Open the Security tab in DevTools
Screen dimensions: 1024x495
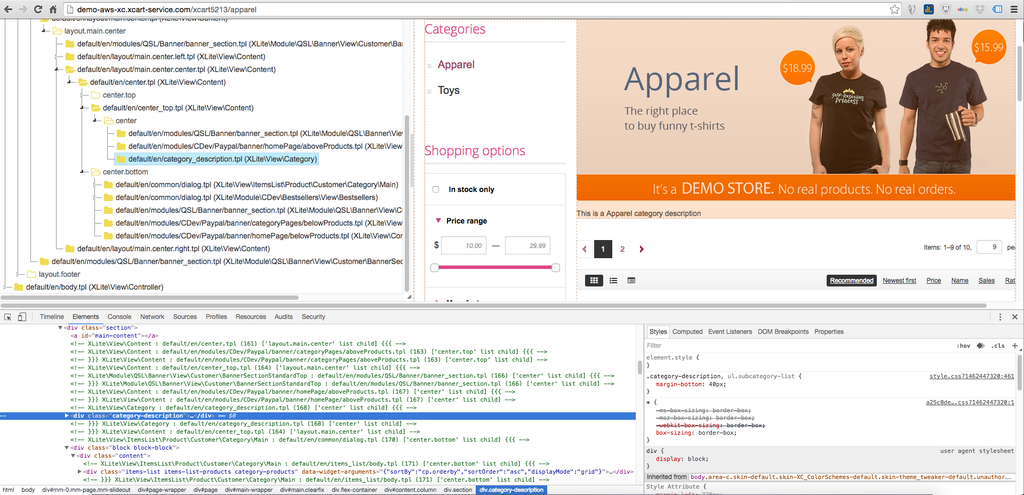pos(313,317)
